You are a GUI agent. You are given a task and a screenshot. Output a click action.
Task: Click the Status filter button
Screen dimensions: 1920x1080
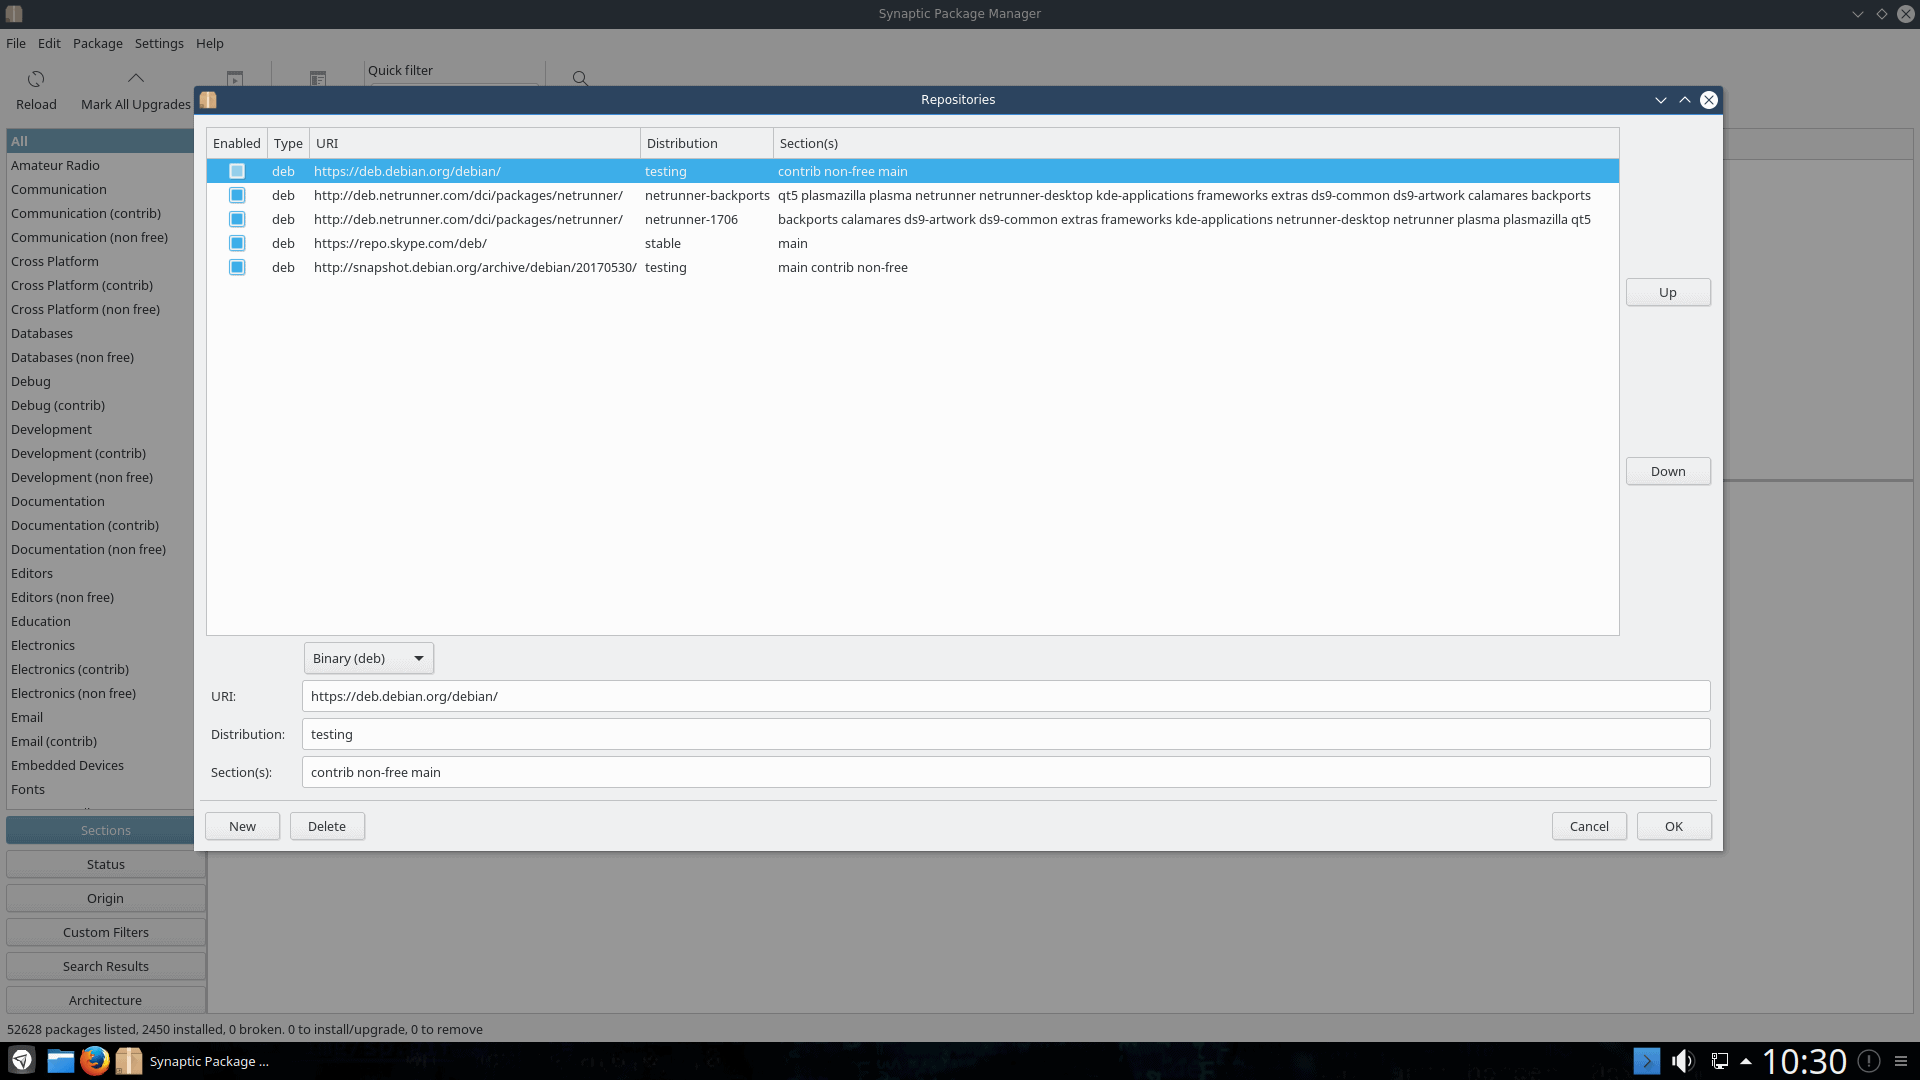[x=105, y=864]
